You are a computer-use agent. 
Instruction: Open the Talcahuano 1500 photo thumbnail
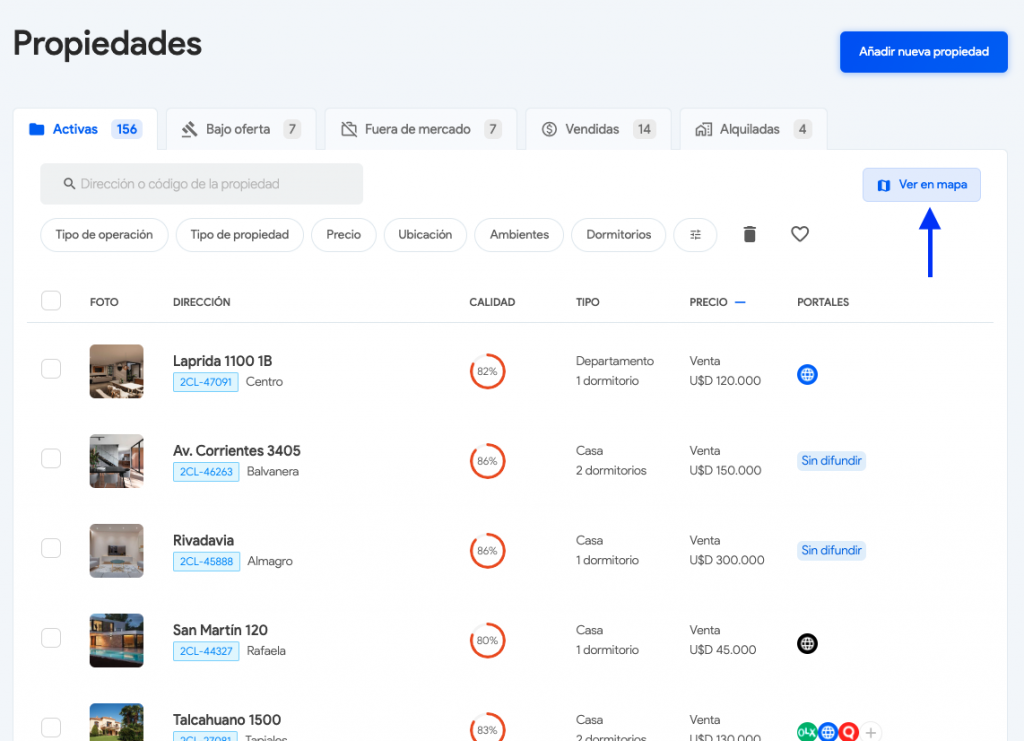[x=116, y=722]
